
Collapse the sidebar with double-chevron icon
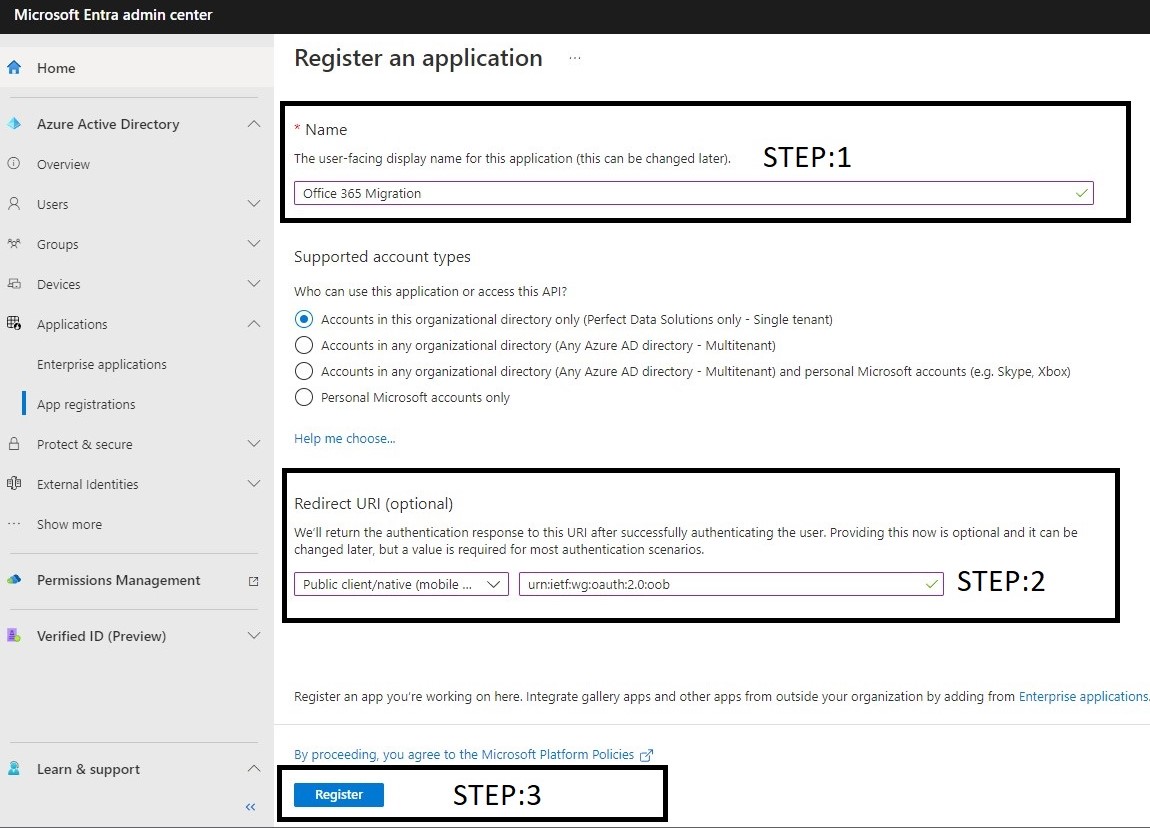point(250,807)
